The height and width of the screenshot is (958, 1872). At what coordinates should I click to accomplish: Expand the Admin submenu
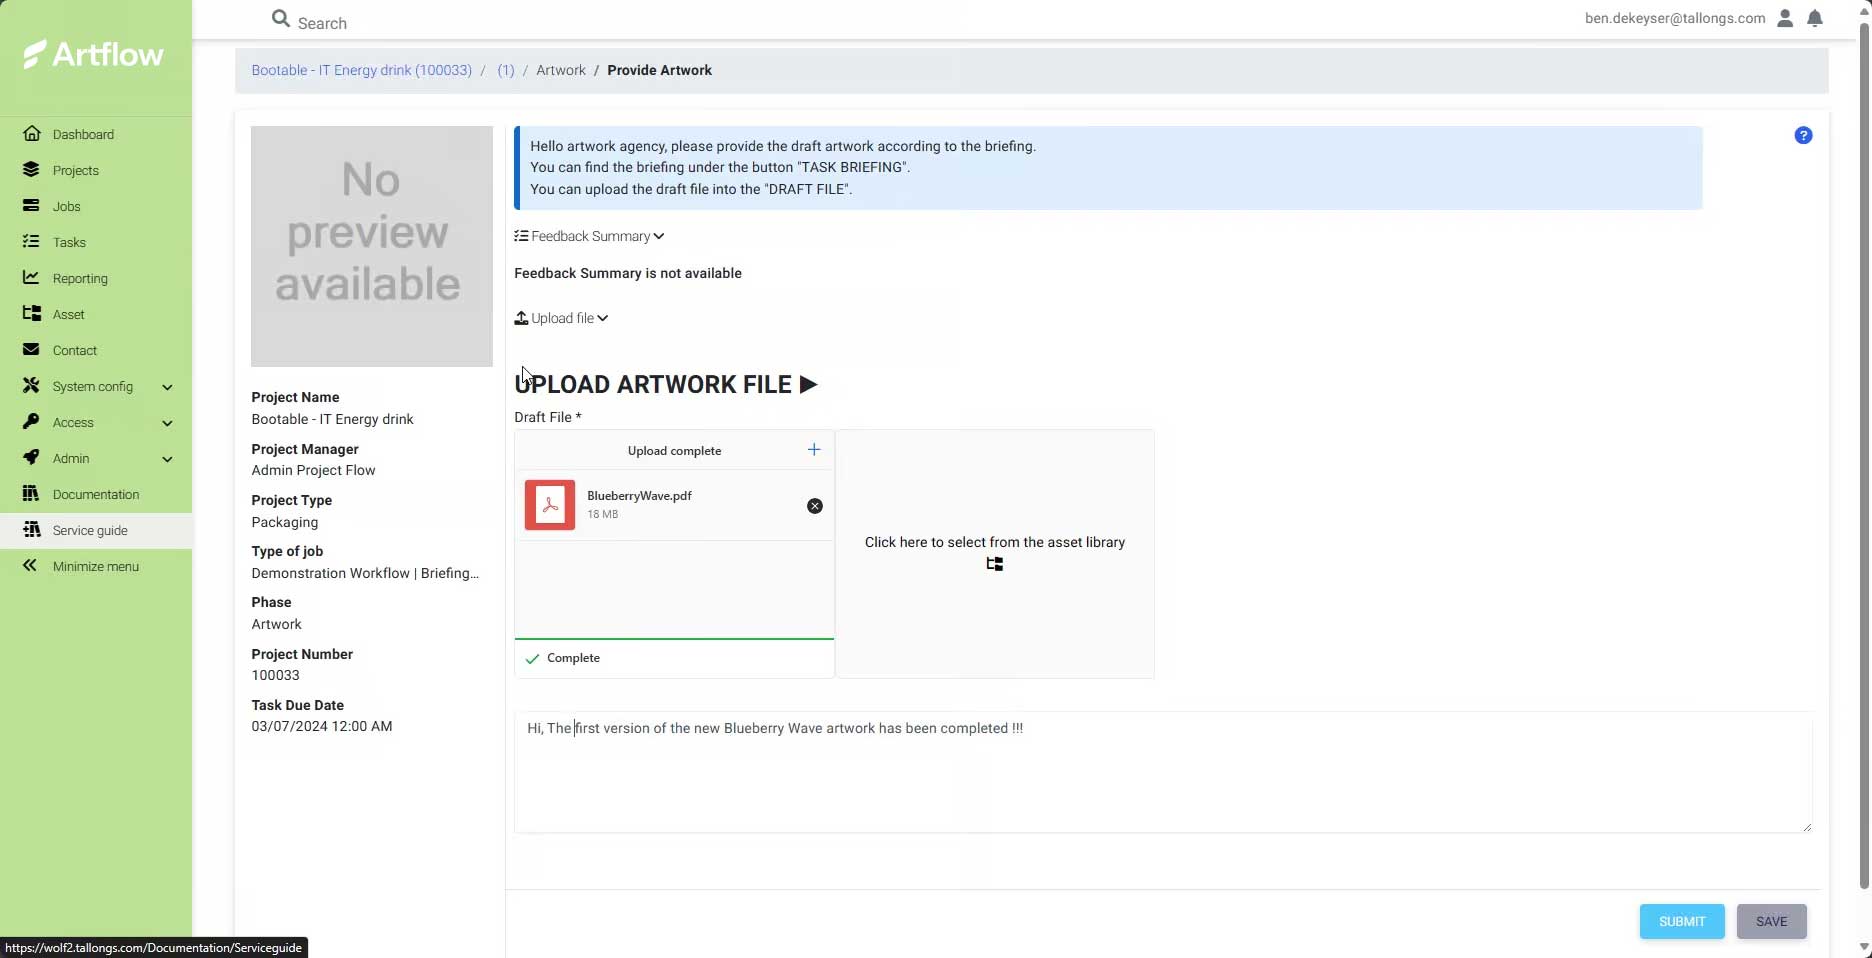pos(167,459)
